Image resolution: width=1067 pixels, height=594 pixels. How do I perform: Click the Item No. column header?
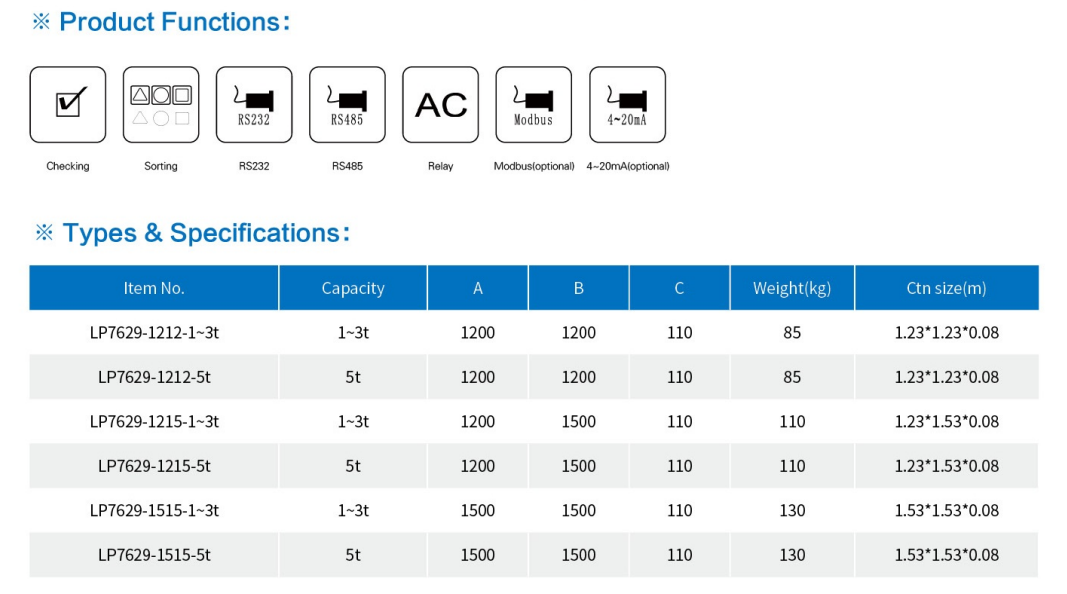pos(154,288)
